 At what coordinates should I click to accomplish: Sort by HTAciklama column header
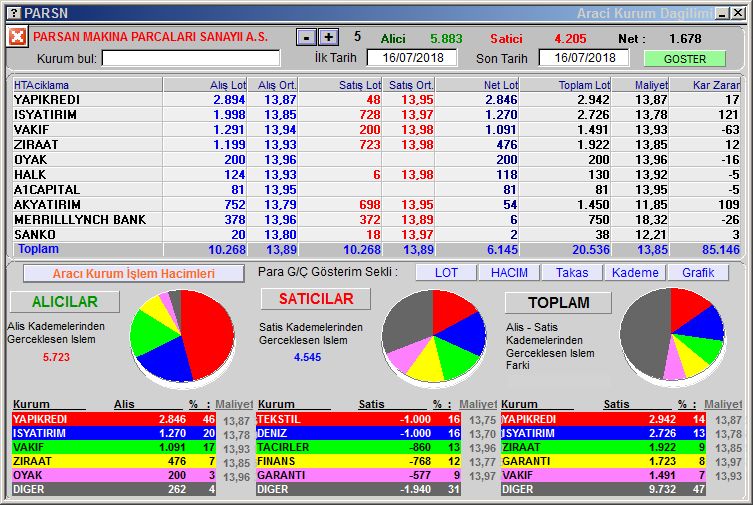coord(88,85)
